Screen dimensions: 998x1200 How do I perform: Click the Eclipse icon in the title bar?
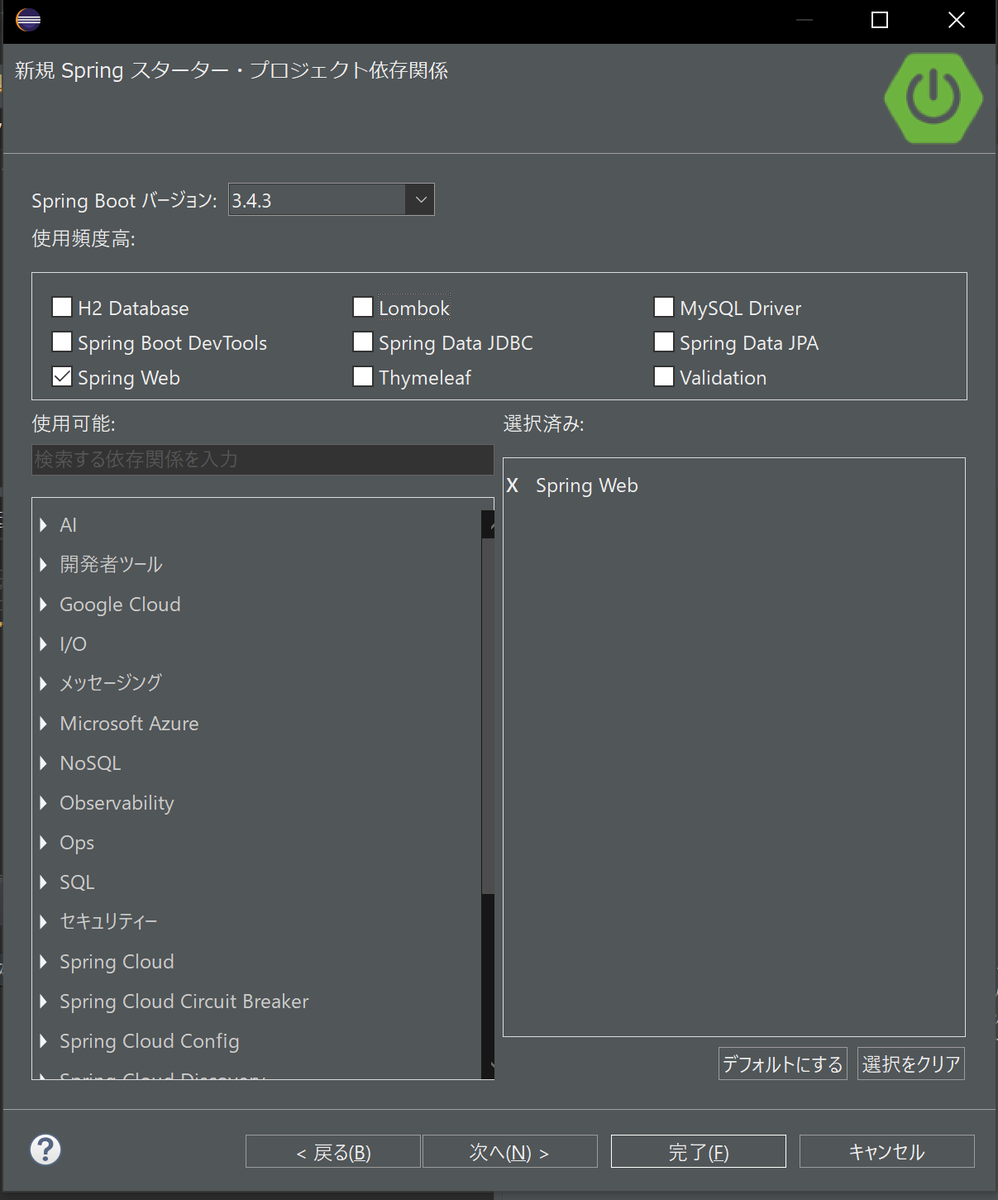27,19
